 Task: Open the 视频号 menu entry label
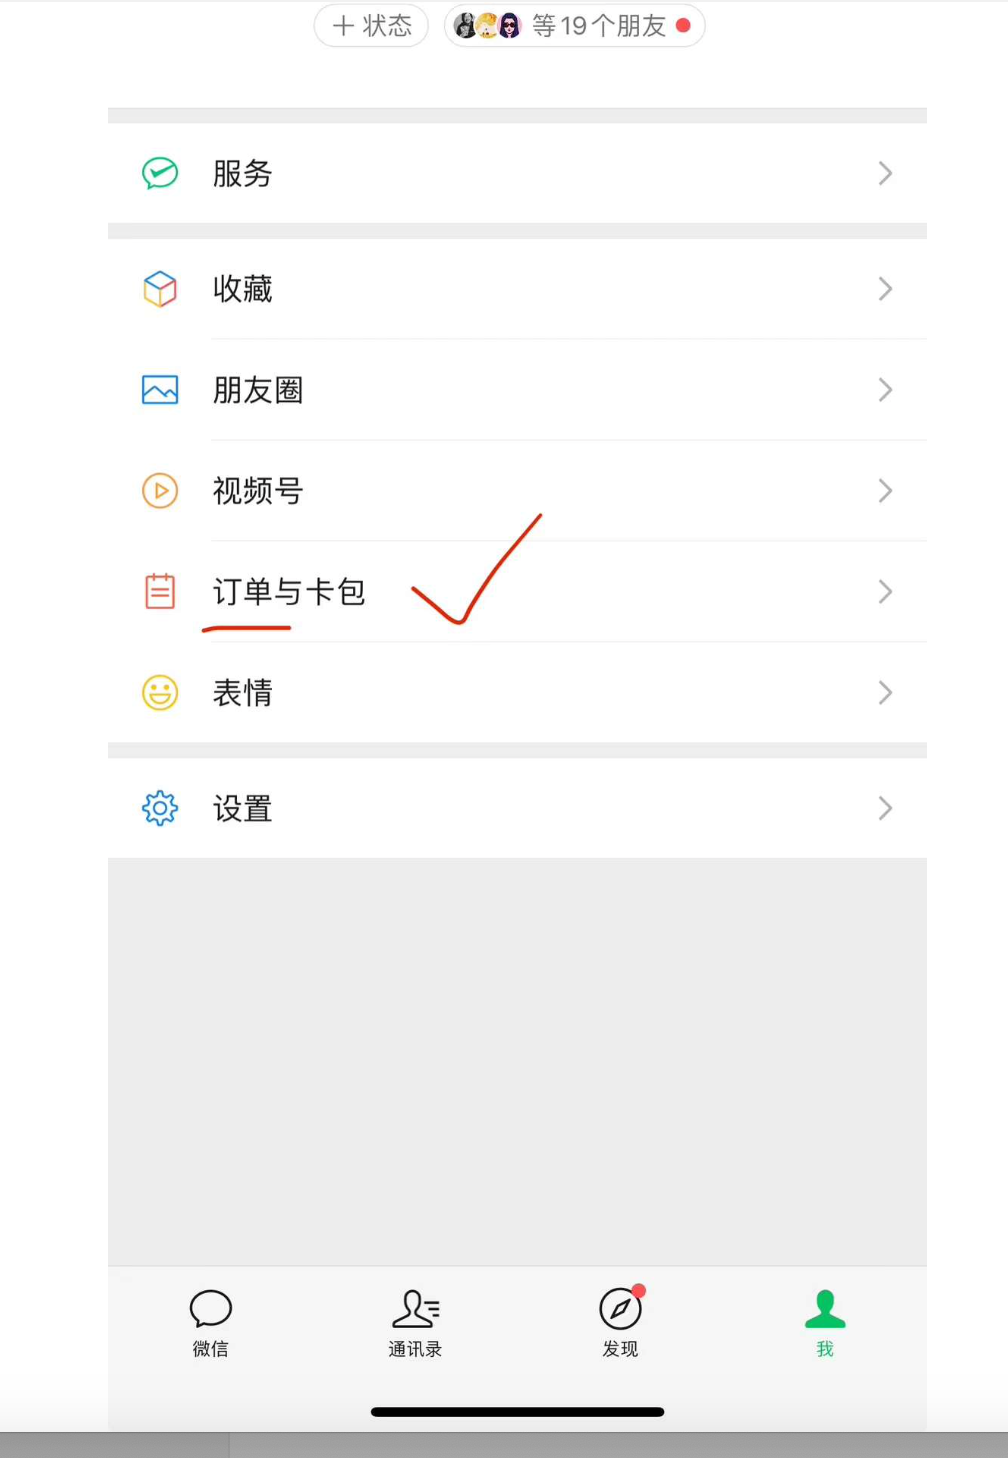[x=258, y=491]
